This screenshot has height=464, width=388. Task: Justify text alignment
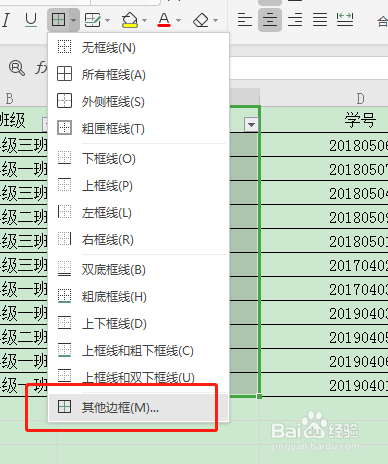[320, 20]
